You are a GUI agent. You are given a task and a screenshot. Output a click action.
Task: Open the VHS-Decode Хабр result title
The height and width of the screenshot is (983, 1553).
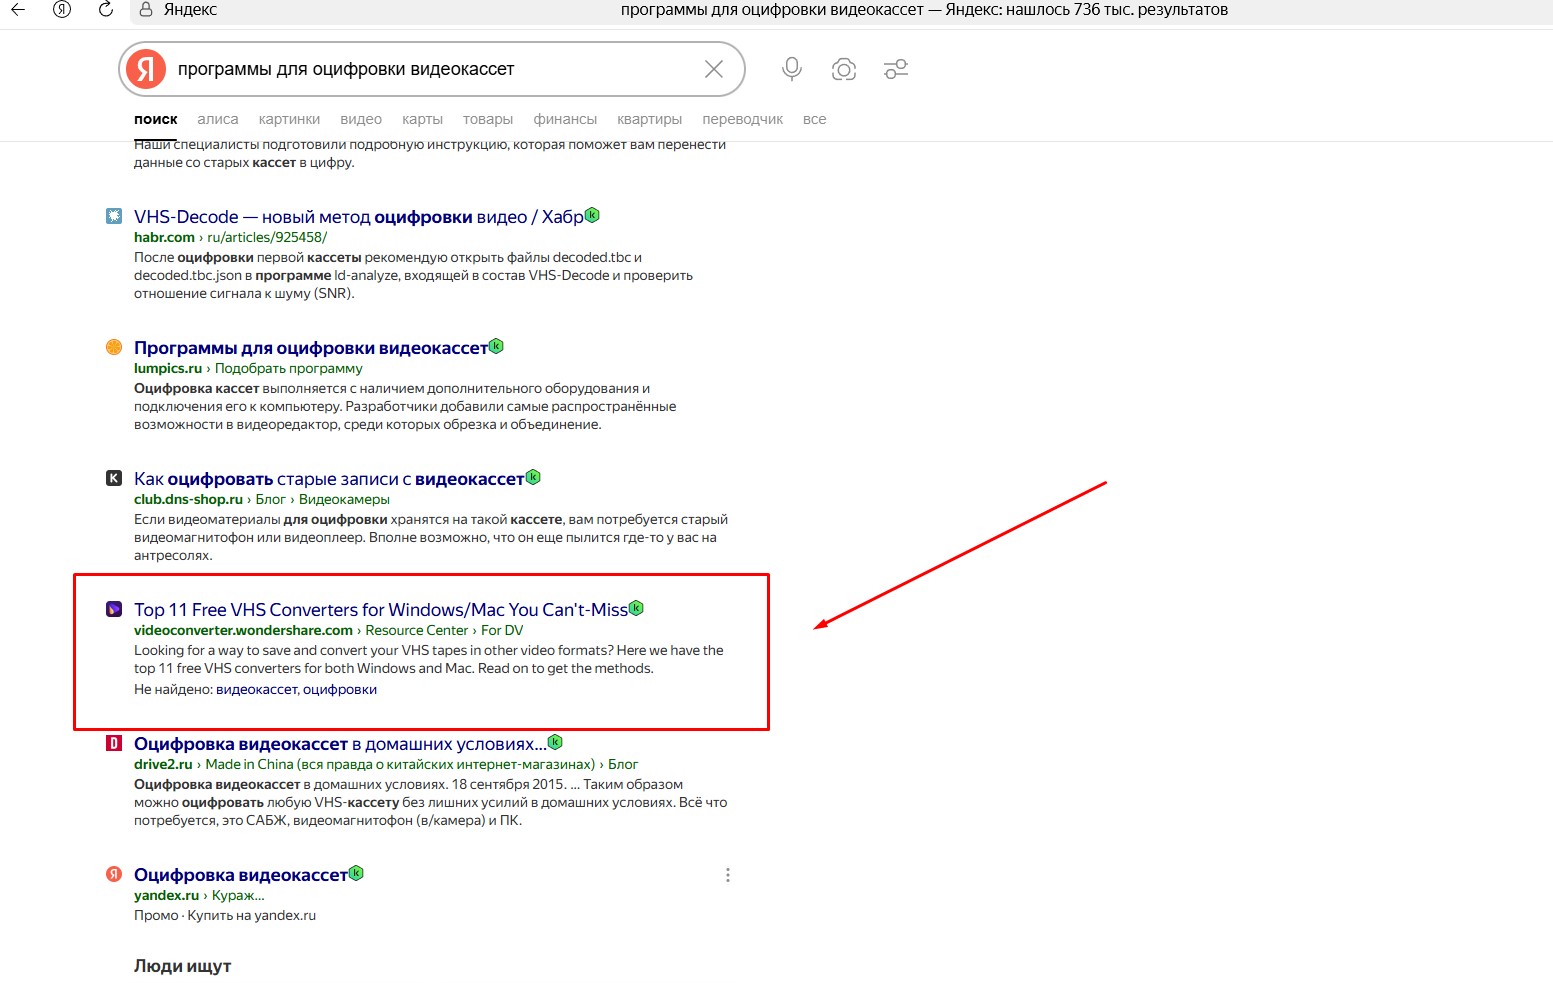(358, 217)
